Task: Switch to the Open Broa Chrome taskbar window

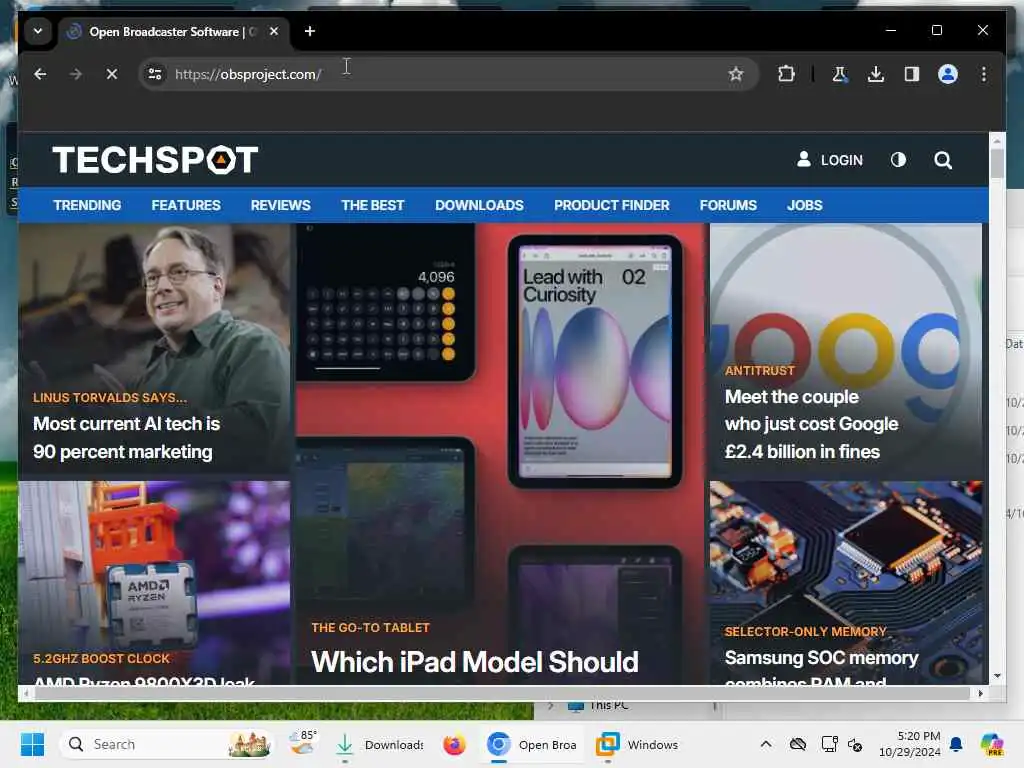Action: (532, 744)
